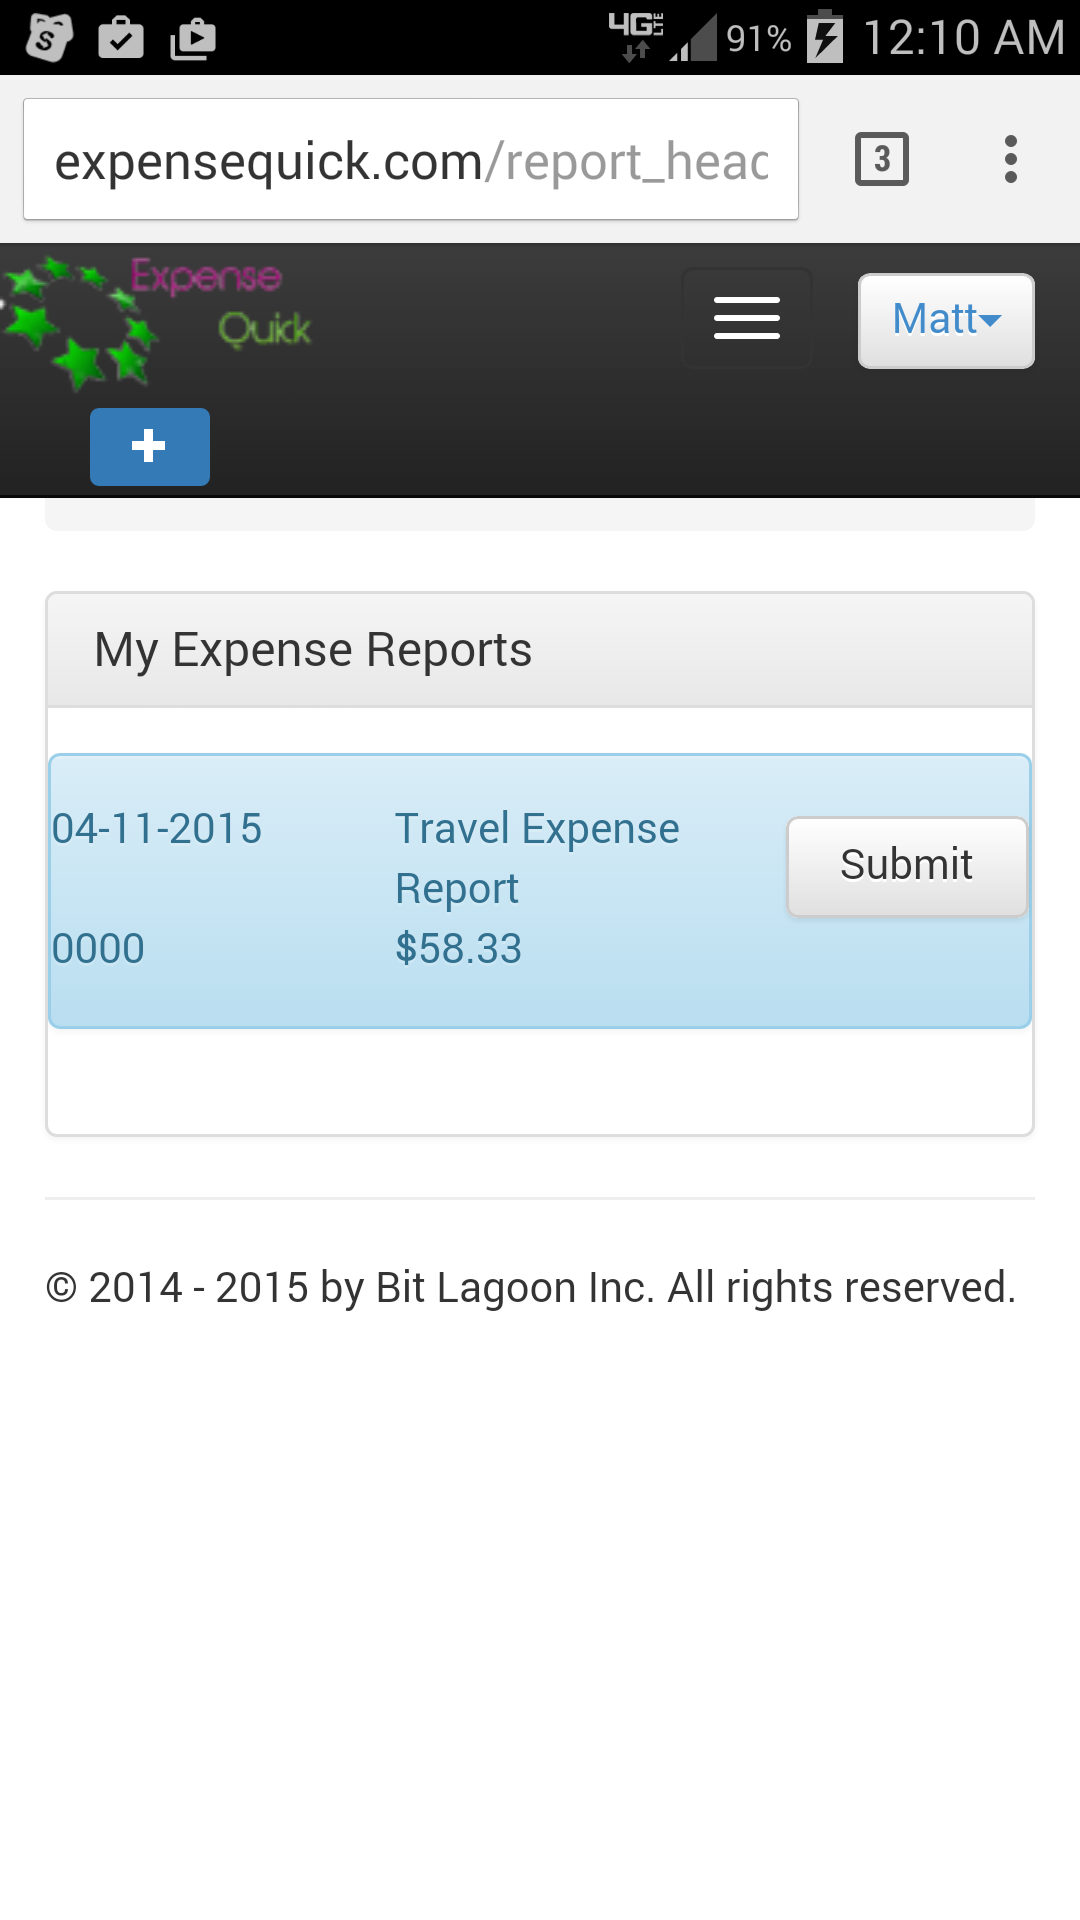Click the $58.33 report amount
The width and height of the screenshot is (1080, 1920).
pyautogui.click(x=459, y=949)
